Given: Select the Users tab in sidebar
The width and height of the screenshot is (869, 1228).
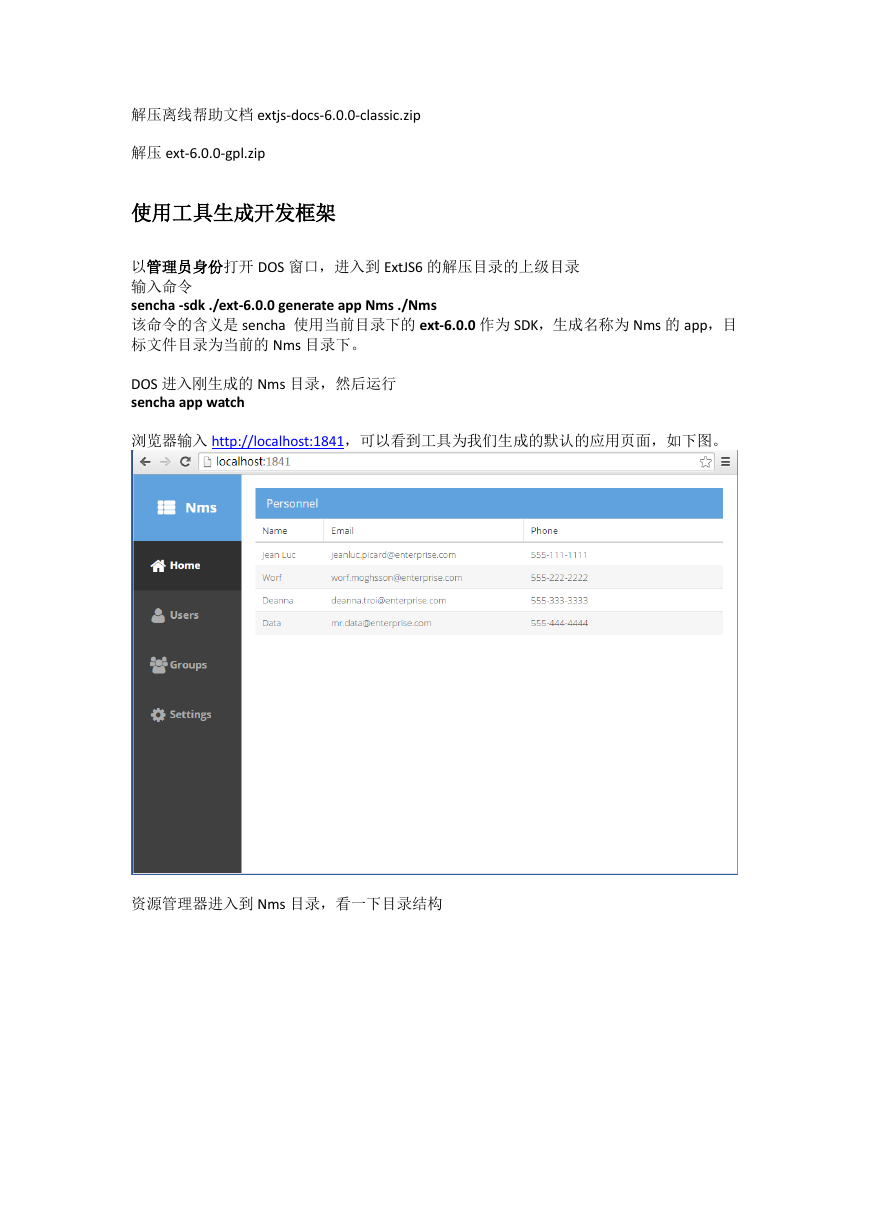Looking at the screenshot, I should [x=187, y=615].
